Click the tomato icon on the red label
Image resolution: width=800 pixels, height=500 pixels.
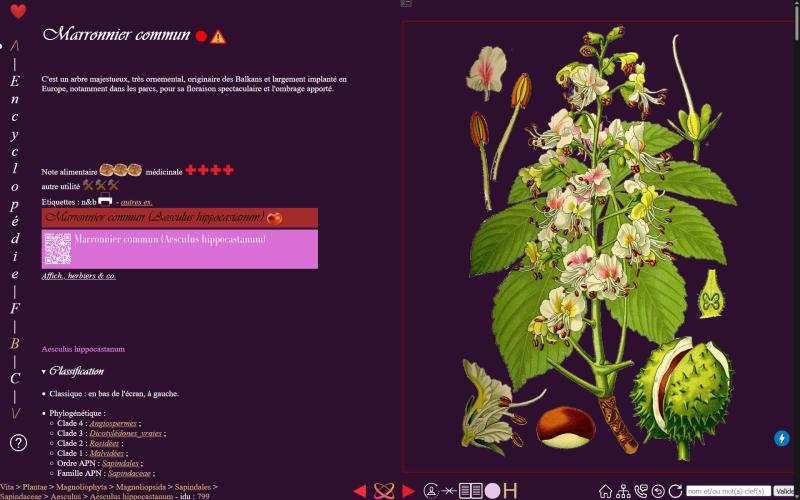point(274,218)
